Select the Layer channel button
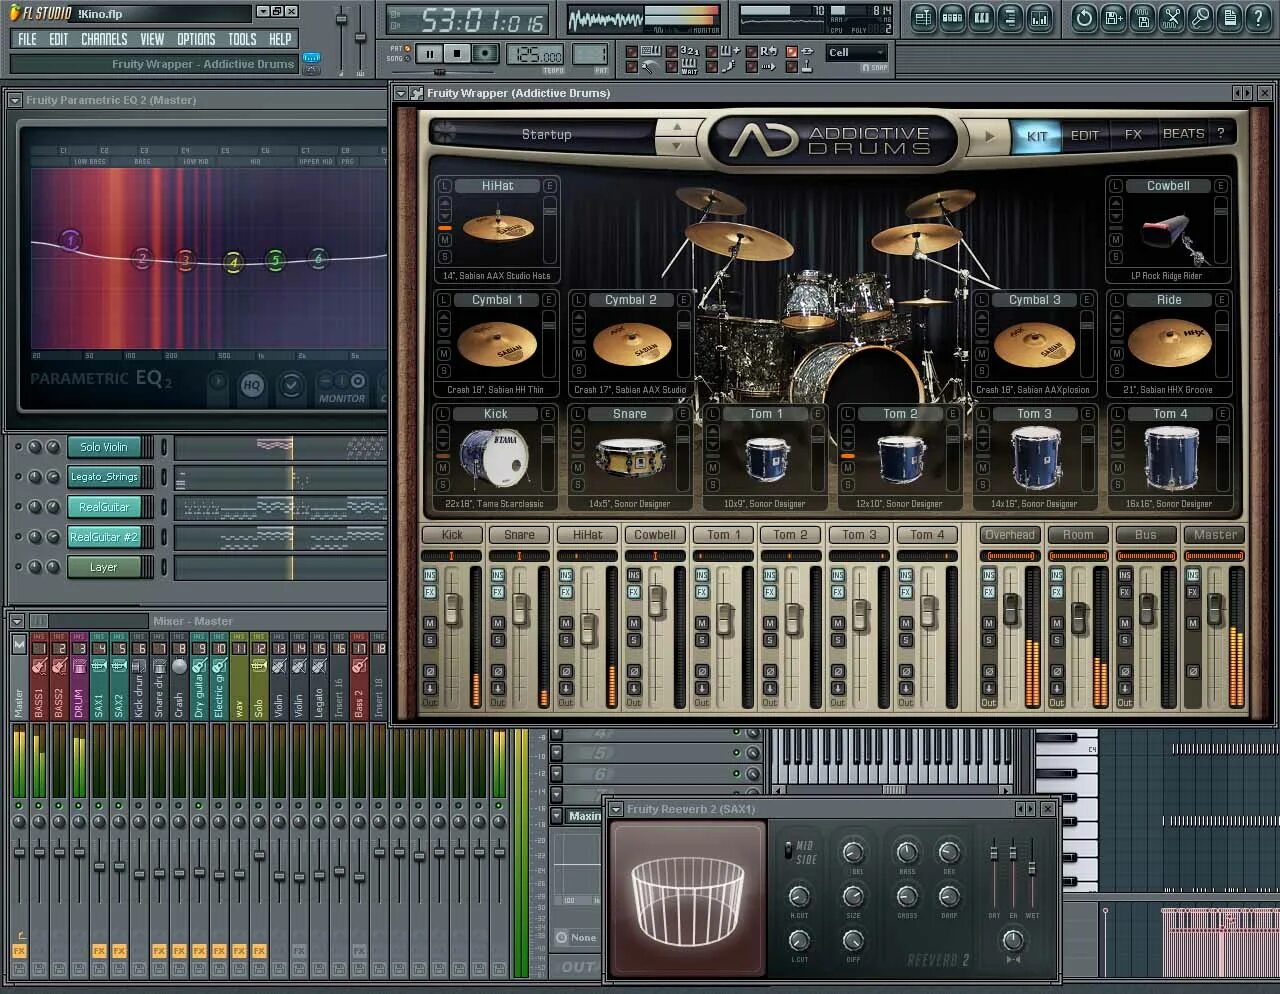 coord(104,567)
